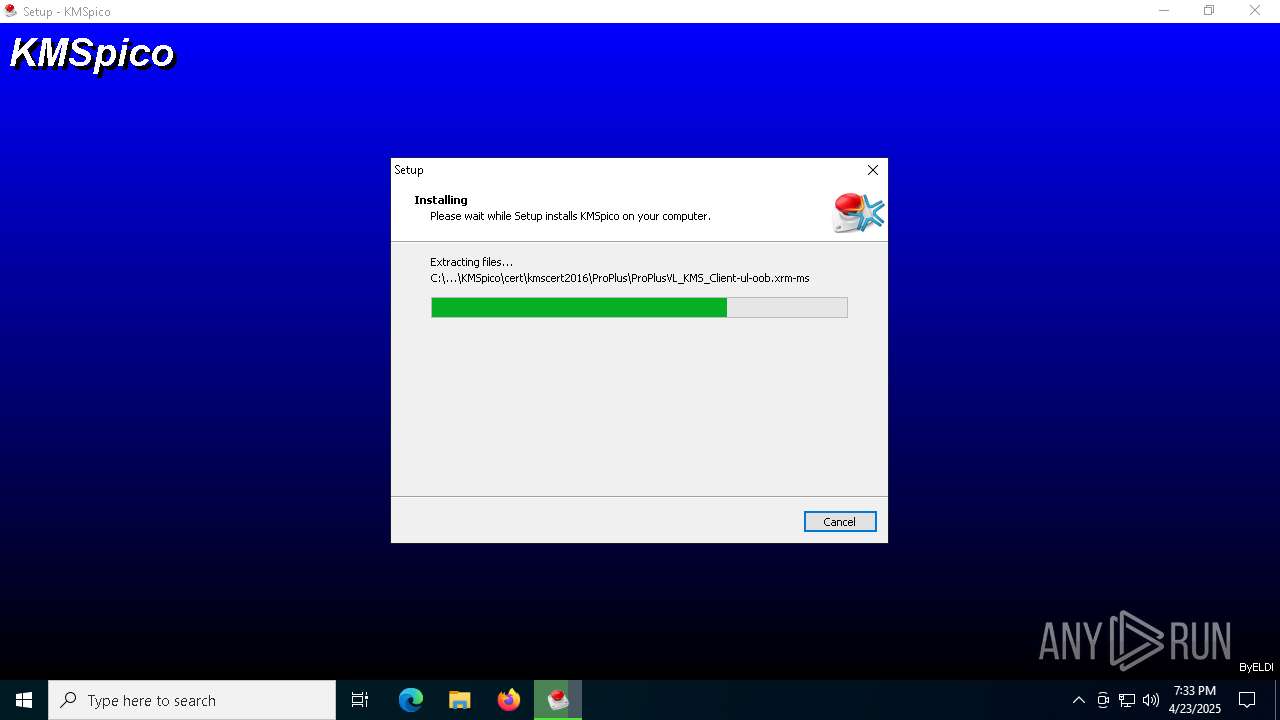Show hidden system tray icons

1078,700
